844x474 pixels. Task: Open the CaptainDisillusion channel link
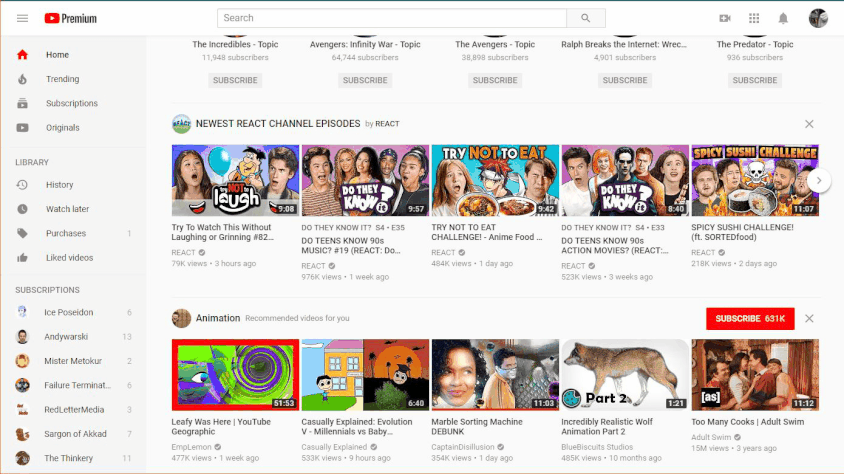click(x=462, y=447)
